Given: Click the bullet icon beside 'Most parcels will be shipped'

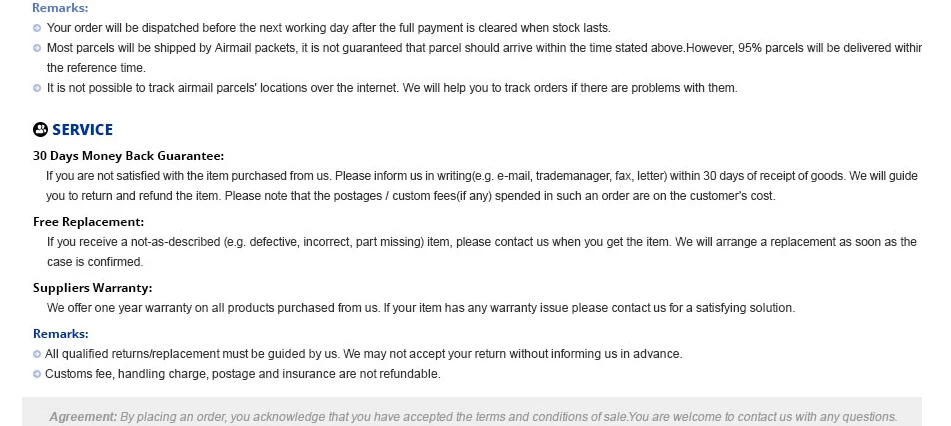Looking at the screenshot, I should click(x=37, y=48).
